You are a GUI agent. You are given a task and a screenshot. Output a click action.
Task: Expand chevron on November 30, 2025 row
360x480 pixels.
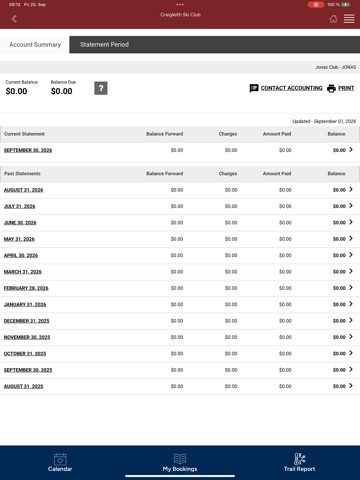point(351,336)
